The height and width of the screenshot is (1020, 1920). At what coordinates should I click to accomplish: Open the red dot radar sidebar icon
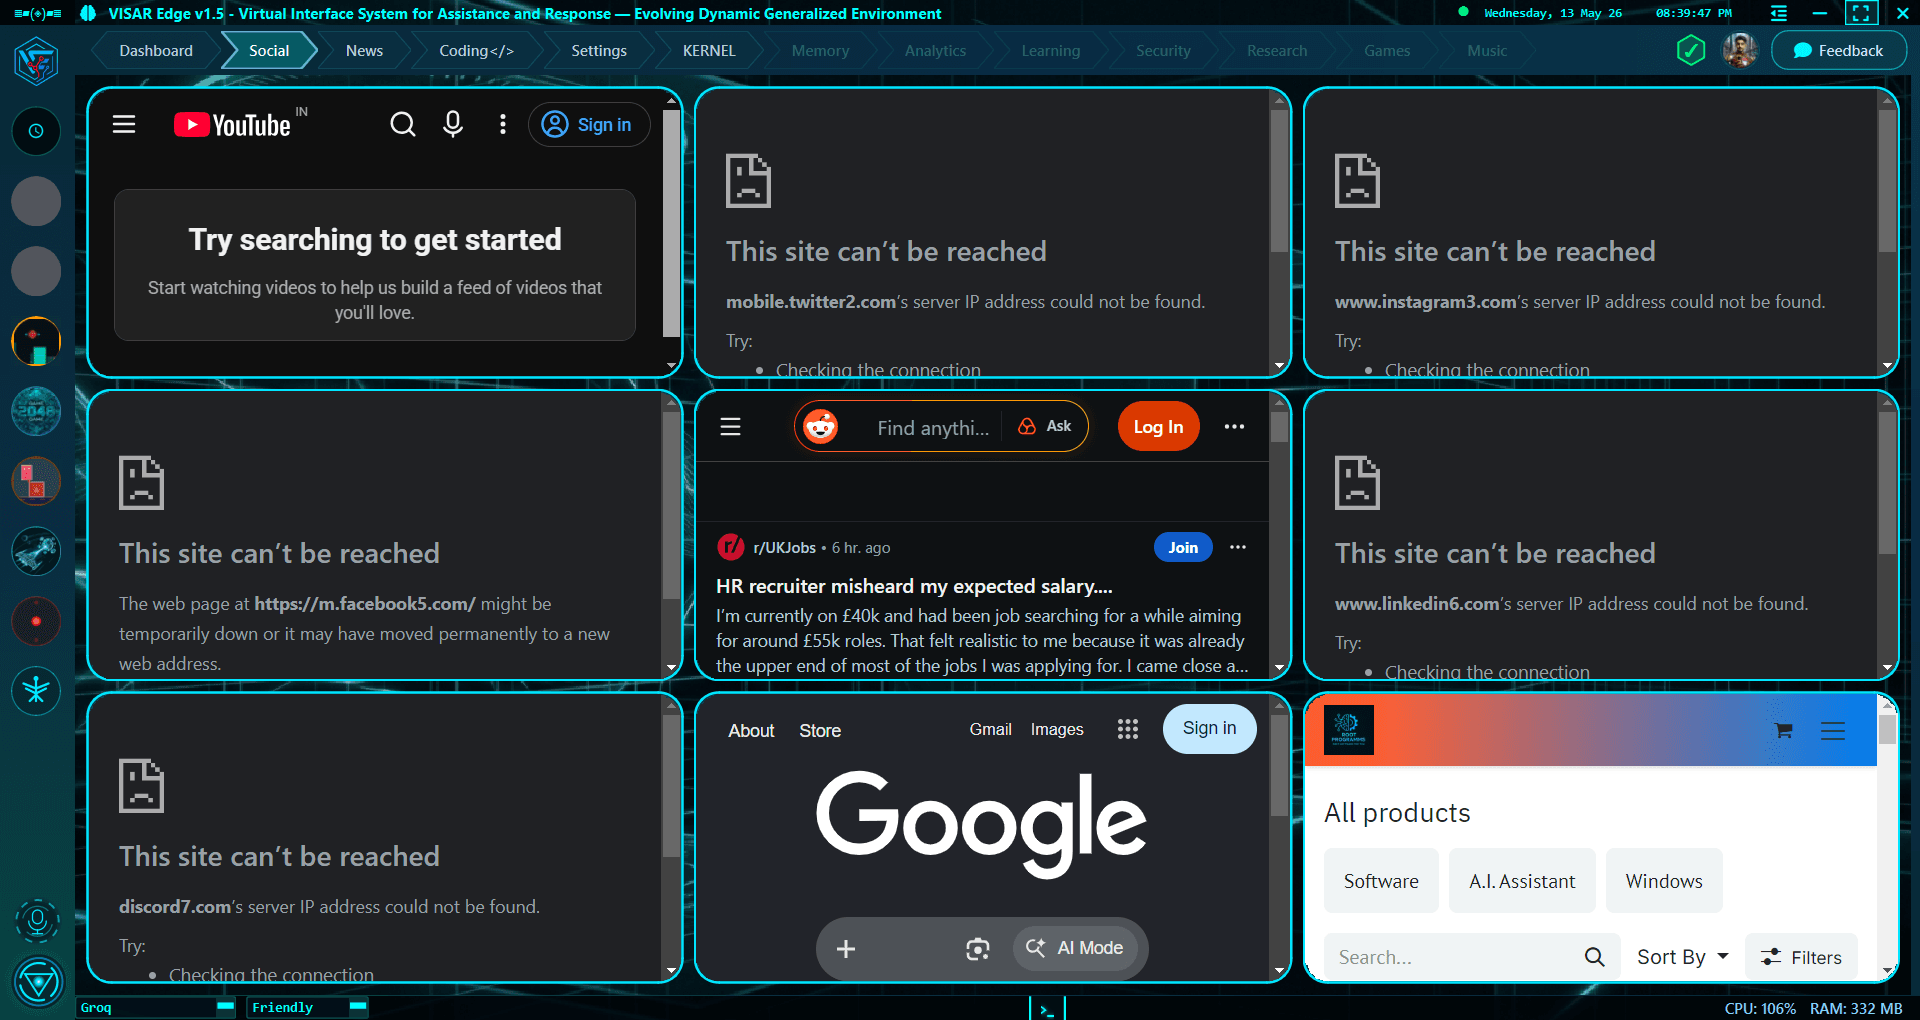36,621
